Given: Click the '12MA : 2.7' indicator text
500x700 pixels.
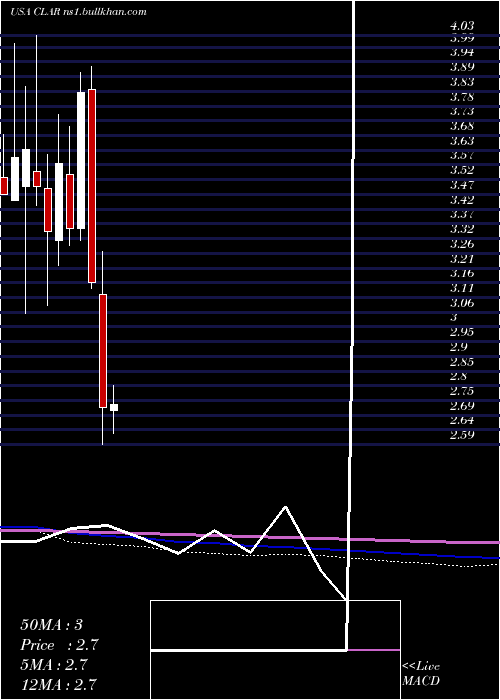Looking at the screenshot, I should pyautogui.click(x=59, y=685).
